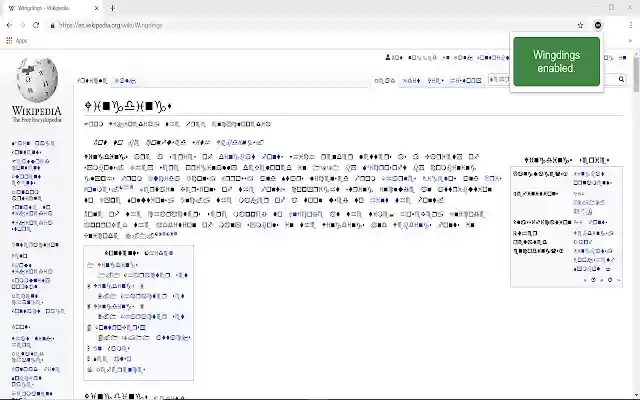Go back with the browser back arrow

point(9,25)
